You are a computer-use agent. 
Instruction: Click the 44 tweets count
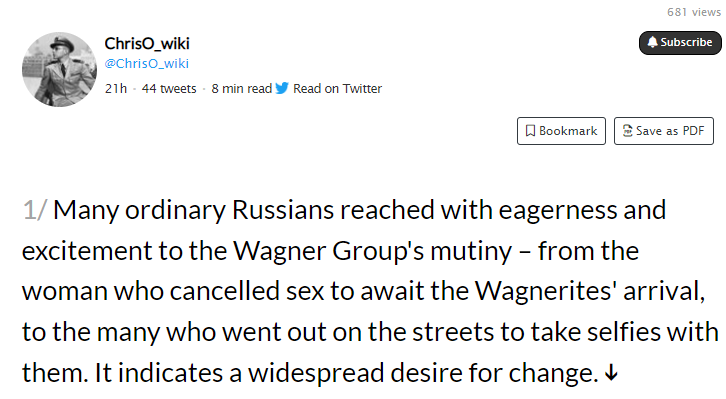click(x=169, y=88)
